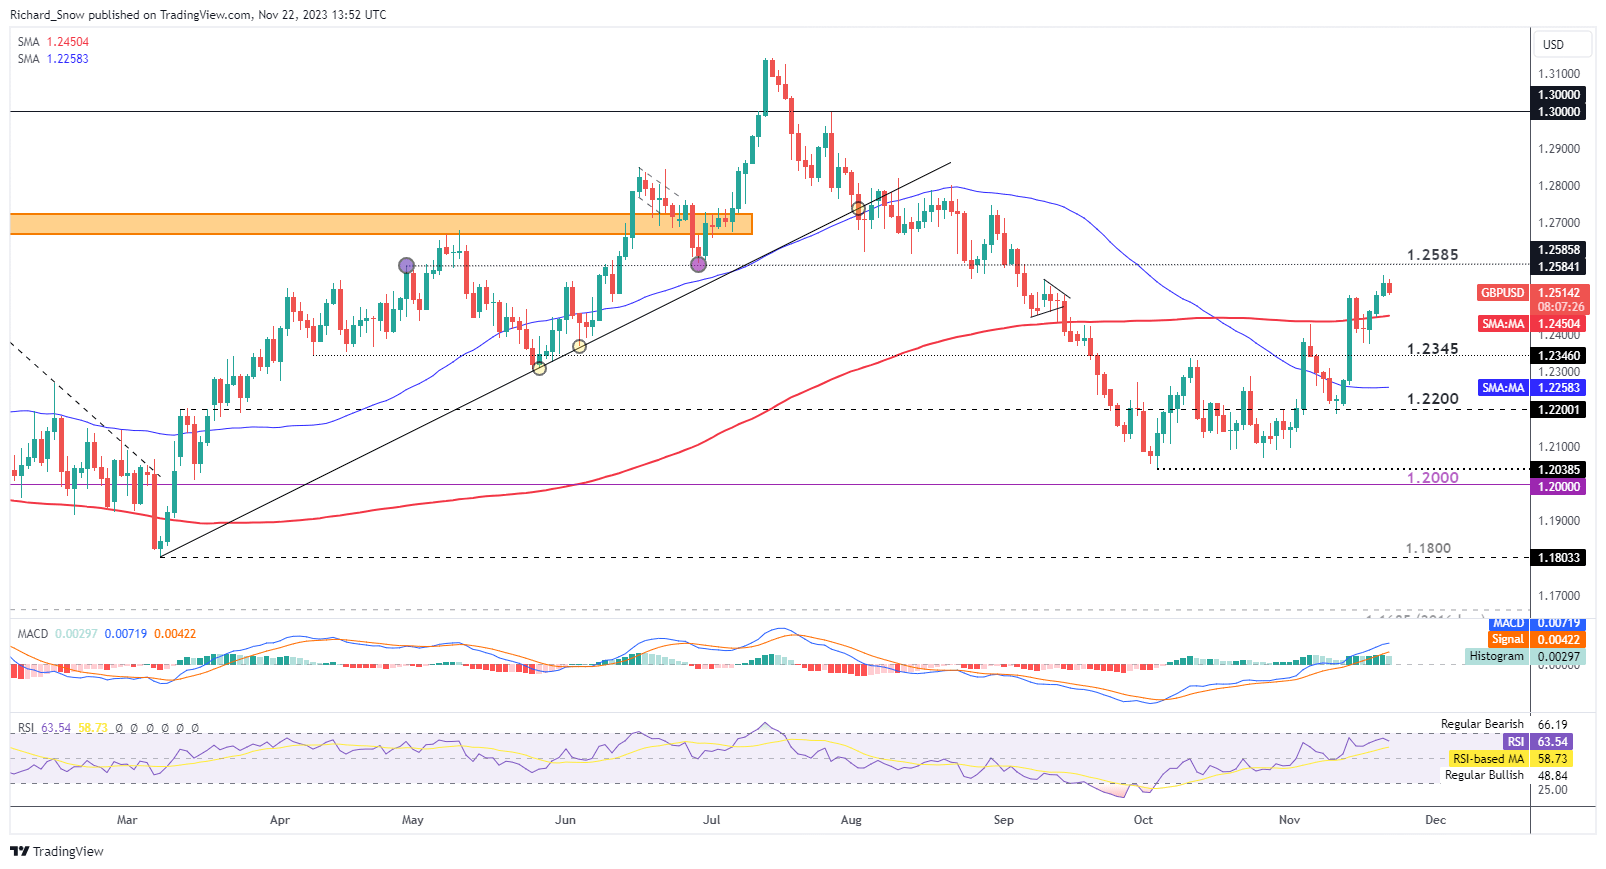Viewport: 1606px width, 869px height.
Task: Click the blue MACD value label on axis
Action: pos(1538,623)
